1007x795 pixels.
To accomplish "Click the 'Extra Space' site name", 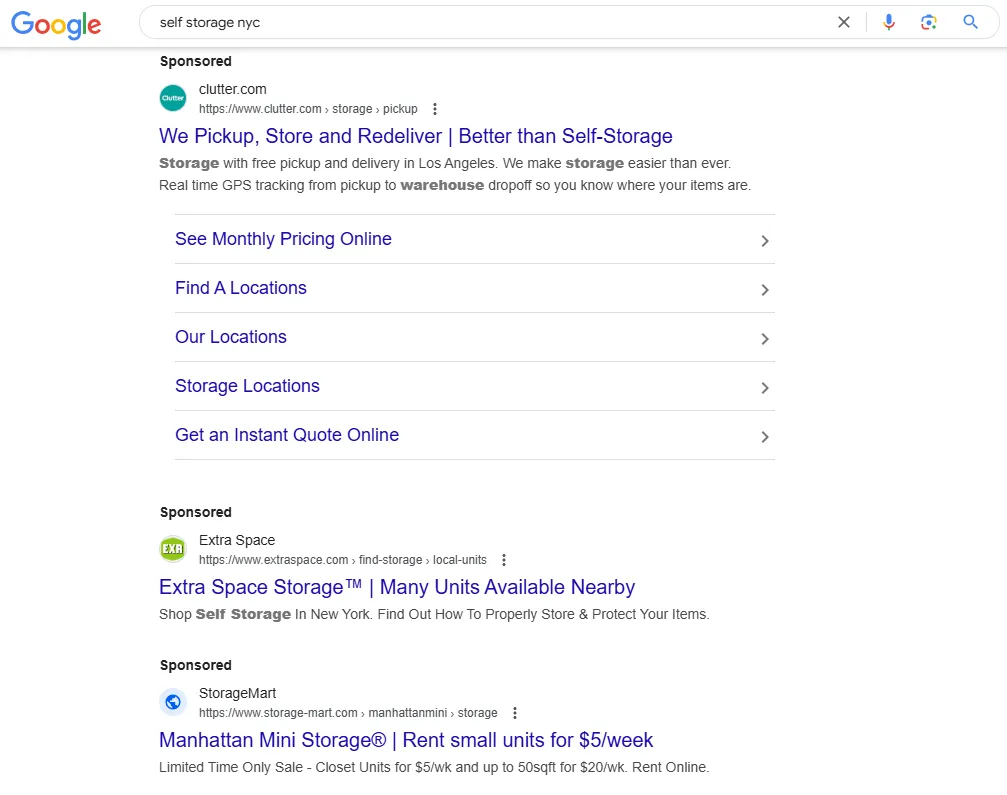I will tap(237, 540).
